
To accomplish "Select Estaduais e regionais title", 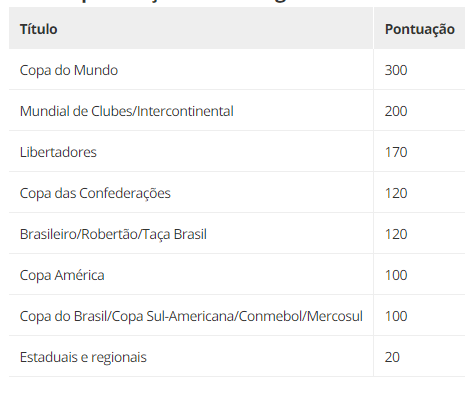I will coord(83,357).
